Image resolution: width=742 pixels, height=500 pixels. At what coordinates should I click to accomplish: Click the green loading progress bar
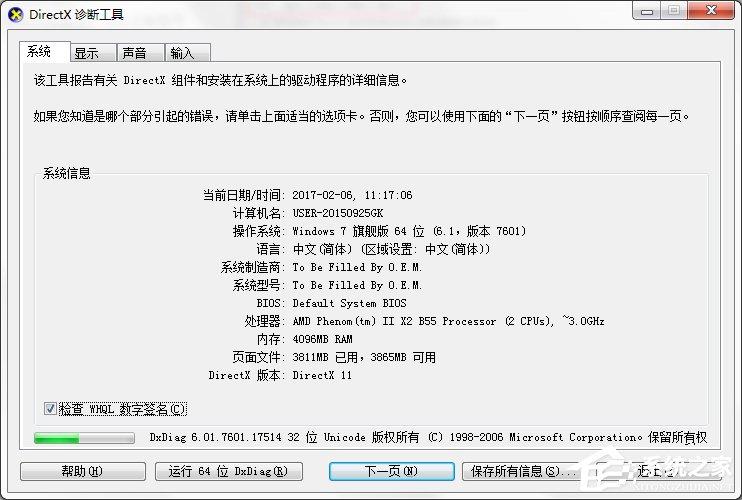click(x=84, y=438)
